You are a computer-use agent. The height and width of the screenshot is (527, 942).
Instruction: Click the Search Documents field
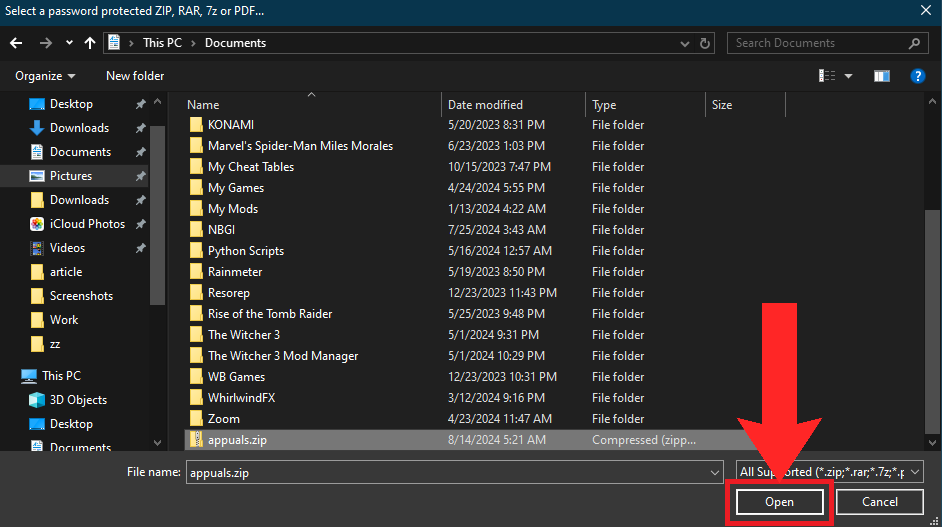click(818, 43)
